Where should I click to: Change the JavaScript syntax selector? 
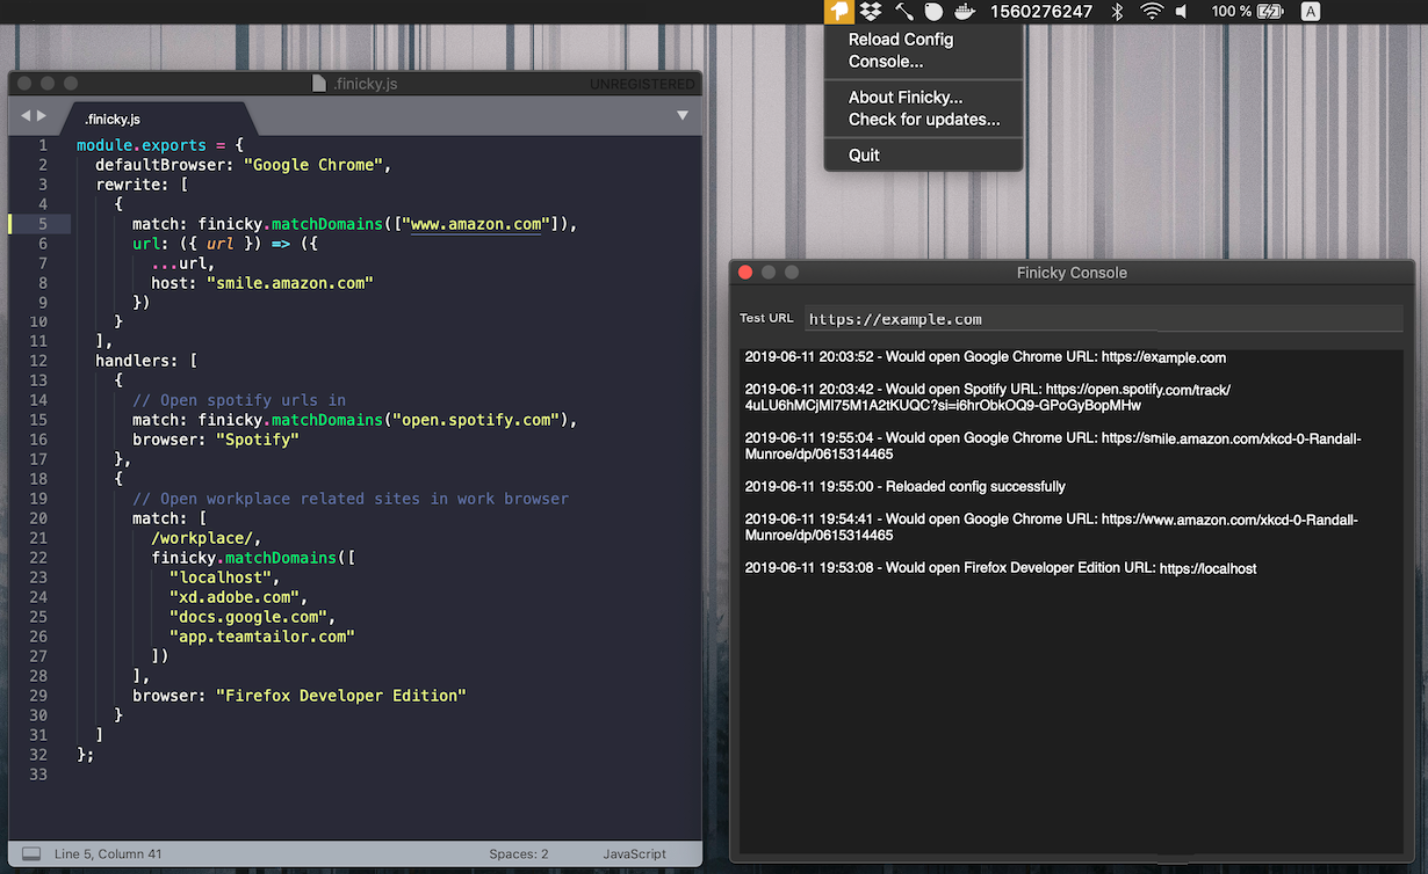(634, 854)
